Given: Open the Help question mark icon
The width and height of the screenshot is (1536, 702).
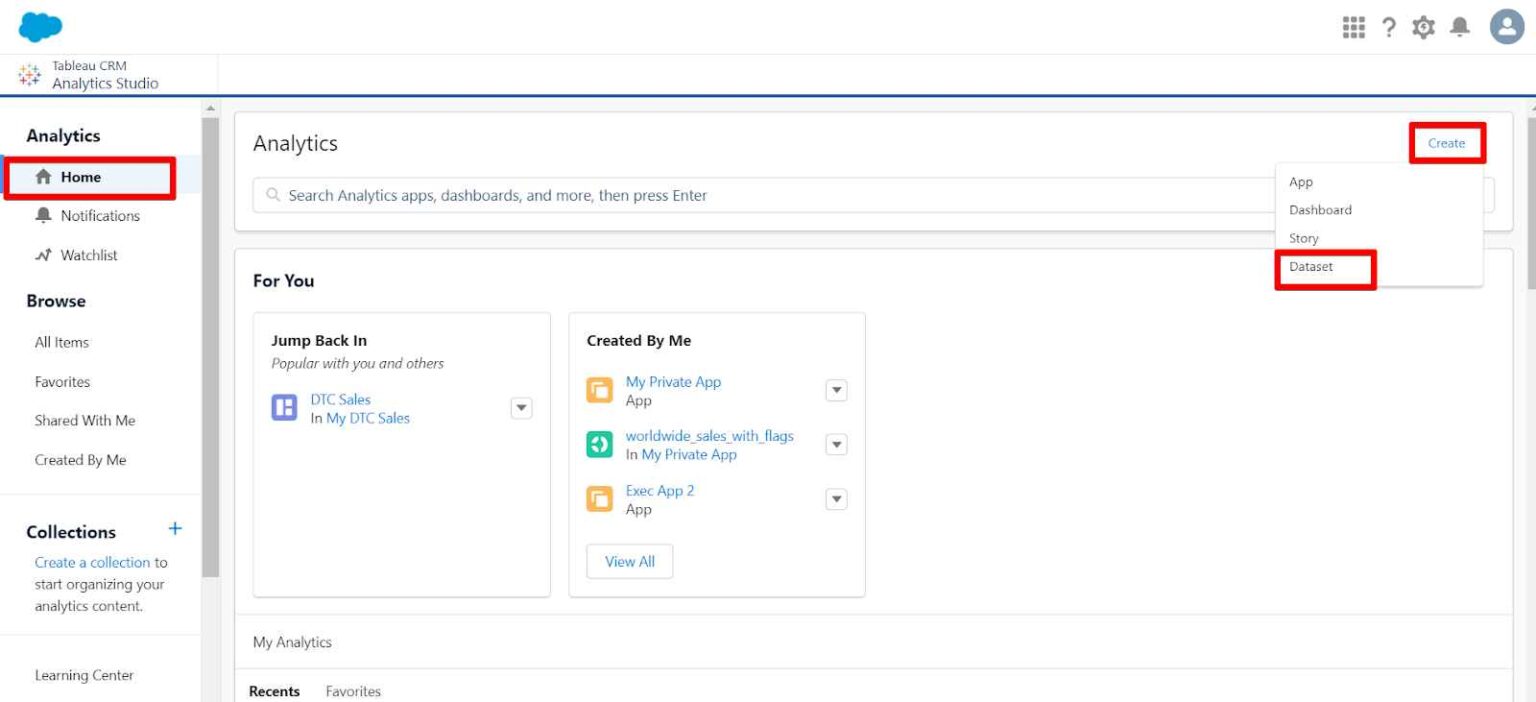Looking at the screenshot, I should click(1388, 28).
